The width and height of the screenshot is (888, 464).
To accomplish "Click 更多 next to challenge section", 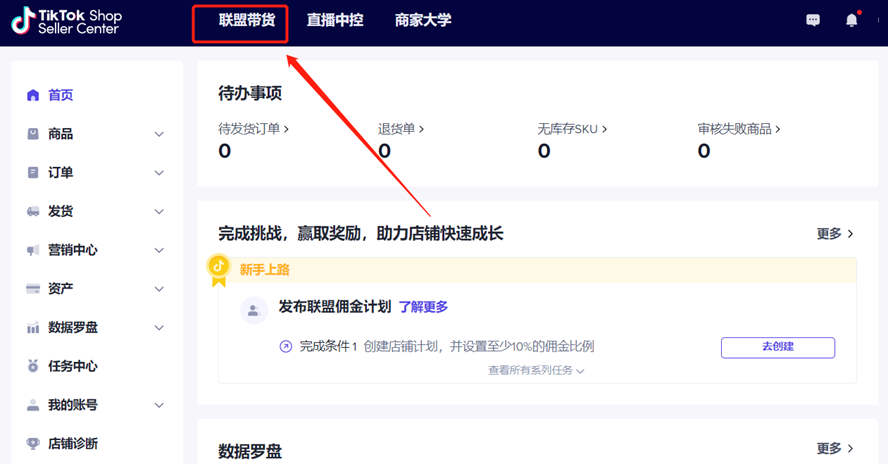I will [835, 233].
